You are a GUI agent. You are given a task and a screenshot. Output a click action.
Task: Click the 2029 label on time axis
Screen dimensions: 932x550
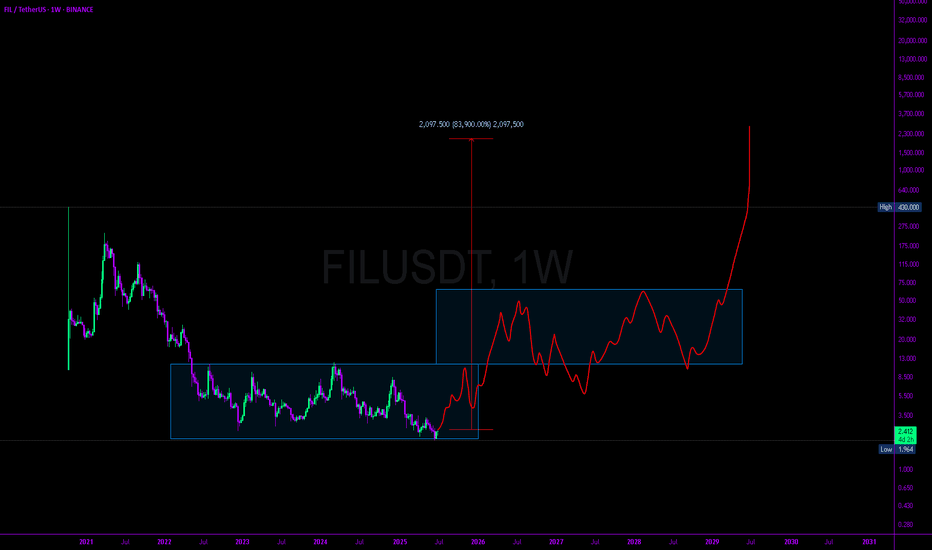pos(712,542)
